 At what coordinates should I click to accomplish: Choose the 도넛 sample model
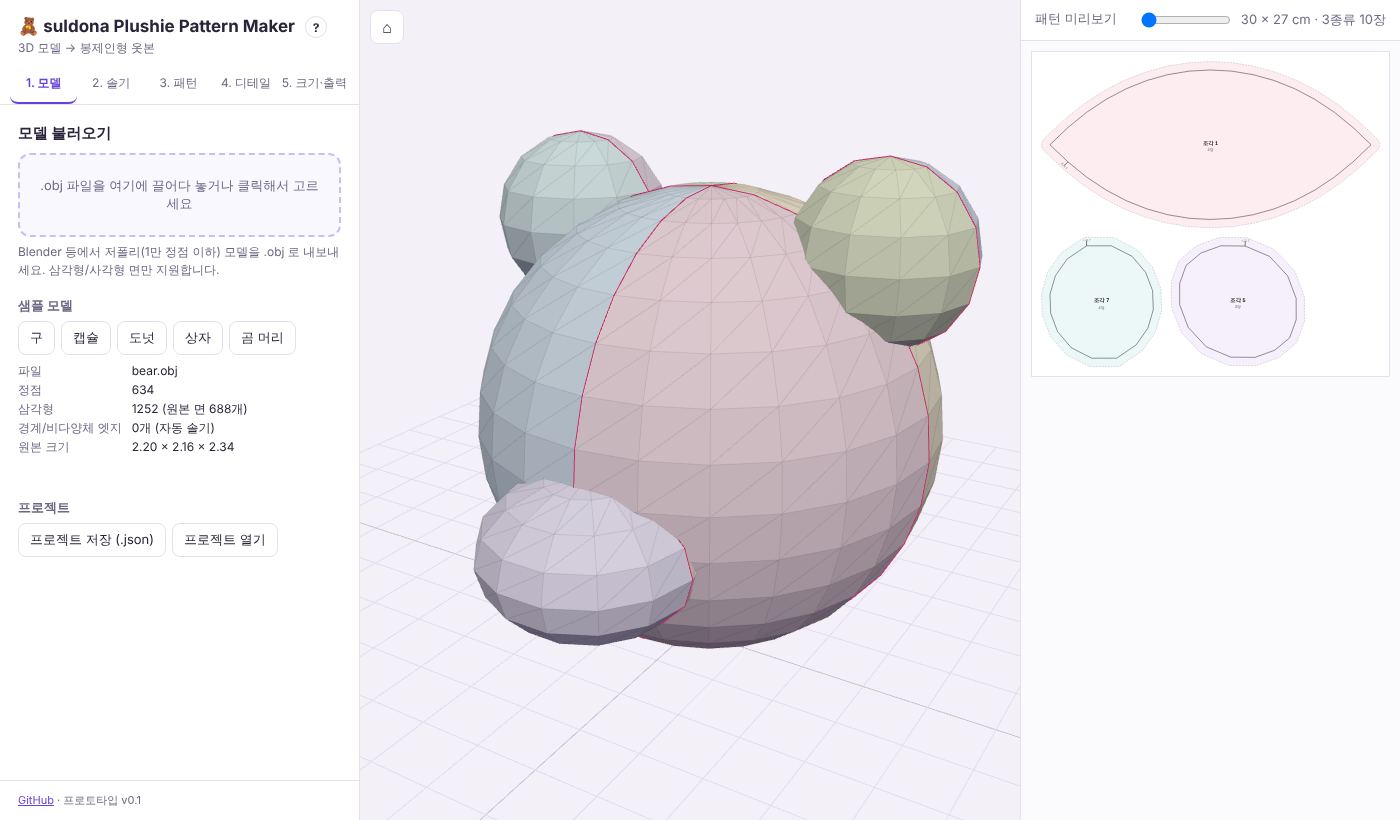(x=142, y=338)
